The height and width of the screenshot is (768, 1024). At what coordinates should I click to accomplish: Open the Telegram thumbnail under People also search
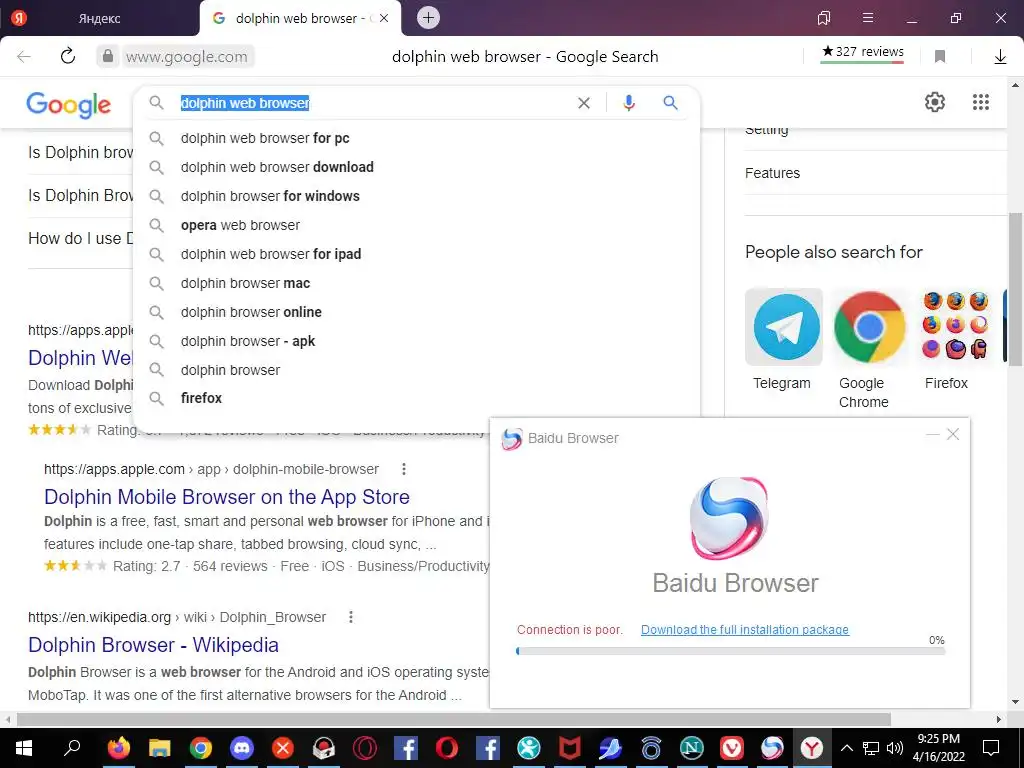[784, 327]
